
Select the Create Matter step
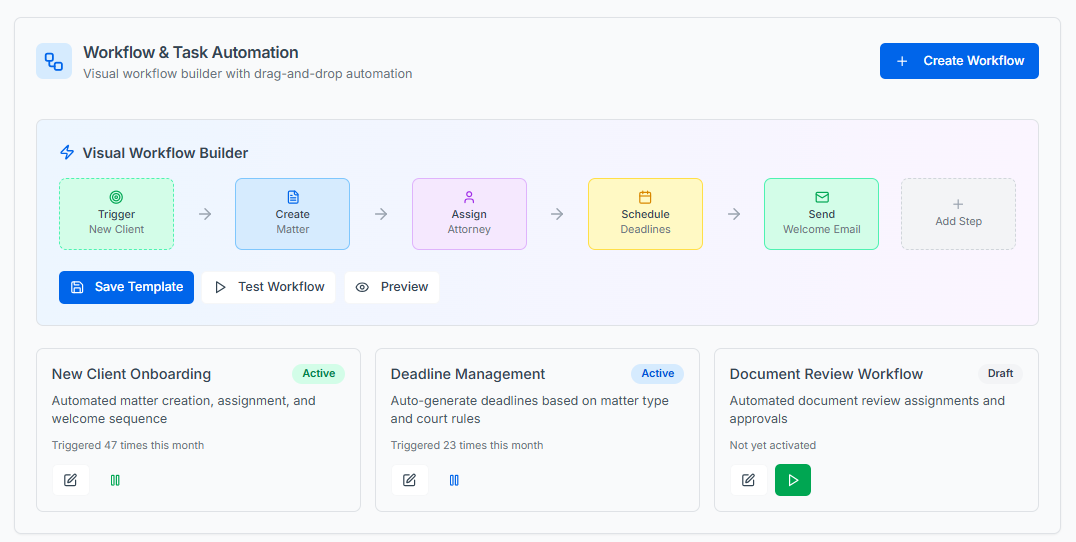[x=292, y=214]
